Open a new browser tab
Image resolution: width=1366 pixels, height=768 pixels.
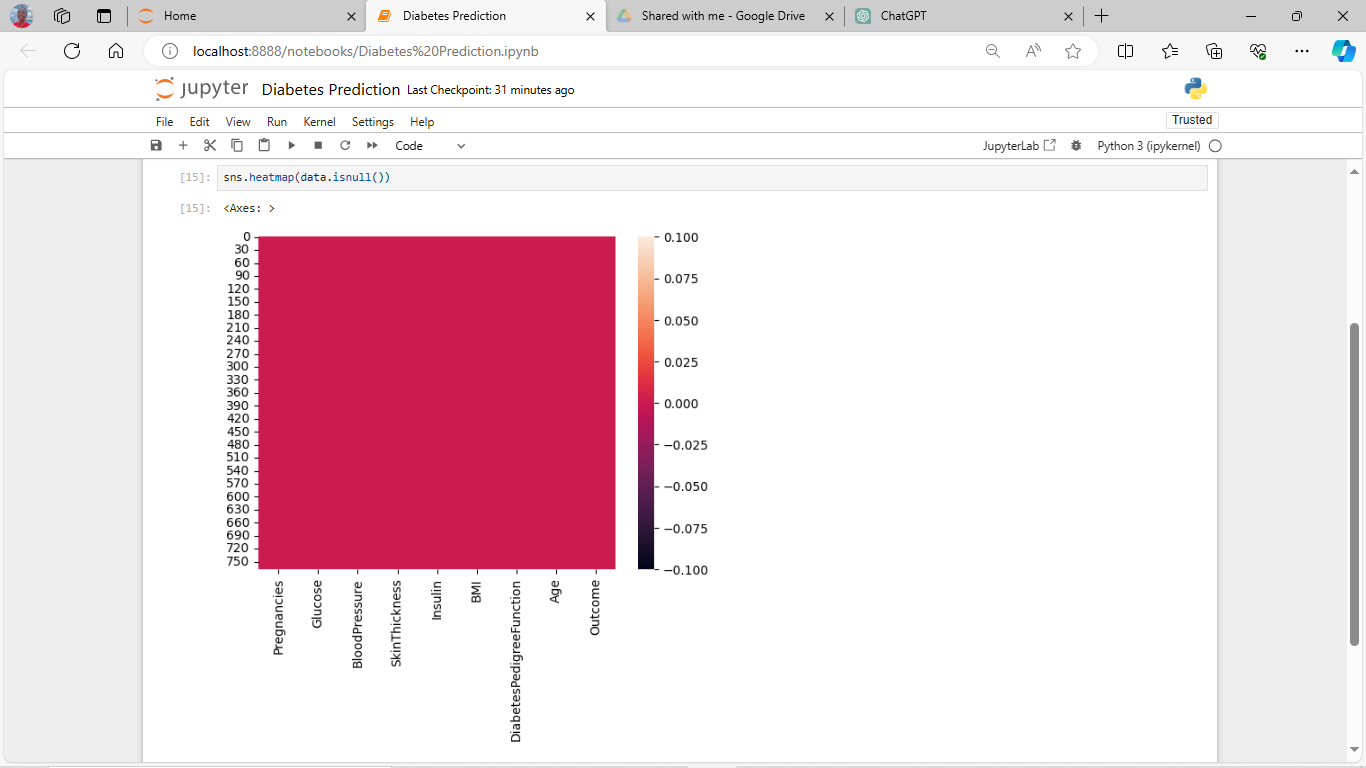(1101, 16)
